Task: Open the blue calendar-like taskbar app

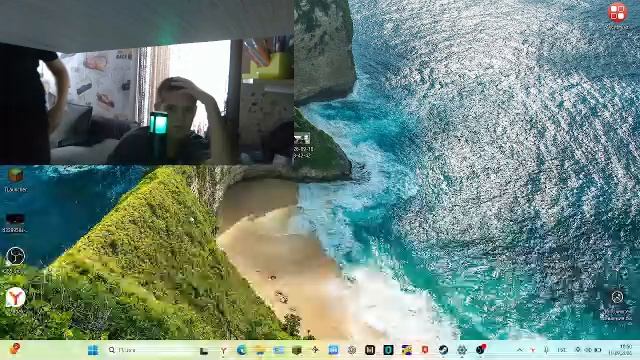Action: coord(333,350)
